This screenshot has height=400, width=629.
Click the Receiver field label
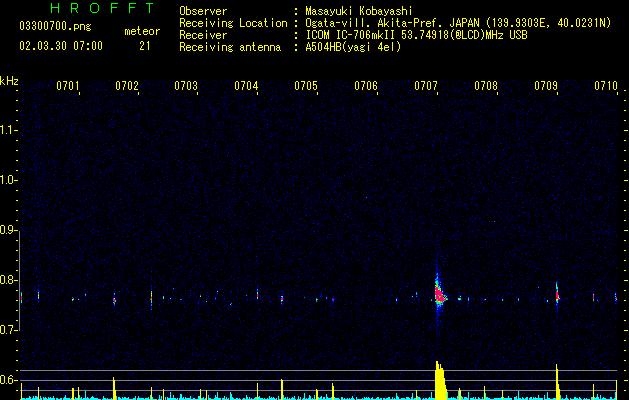pos(203,35)
